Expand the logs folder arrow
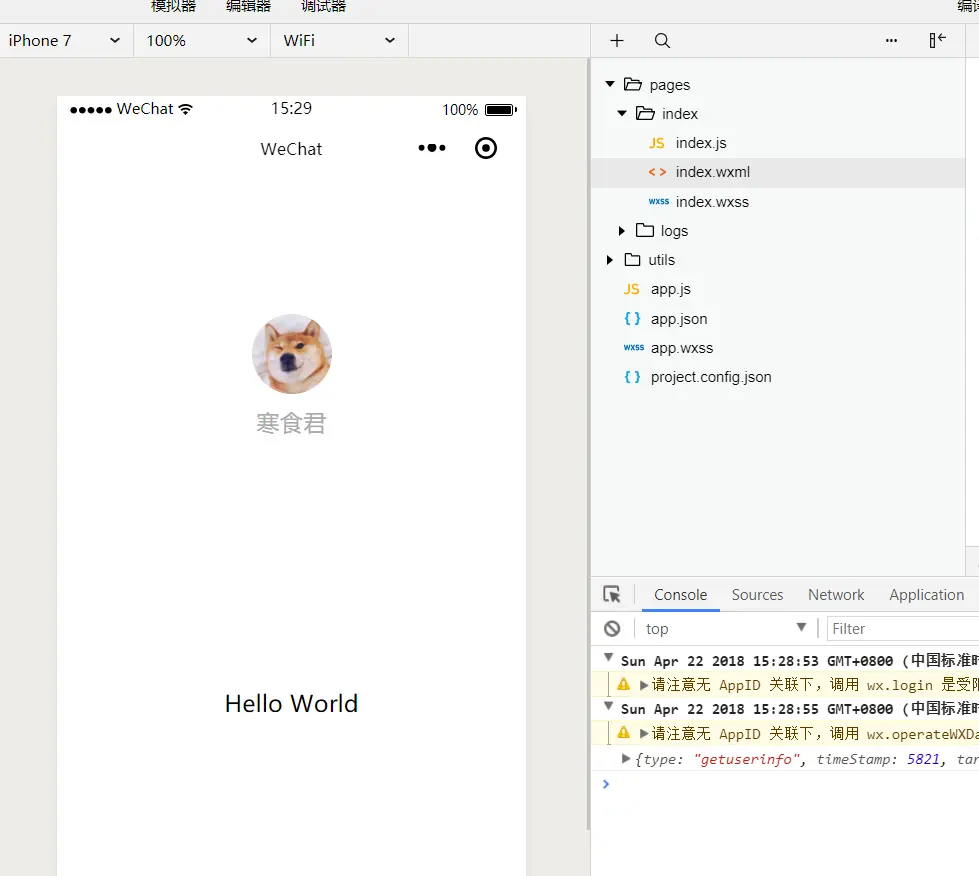 click(621, 230)
